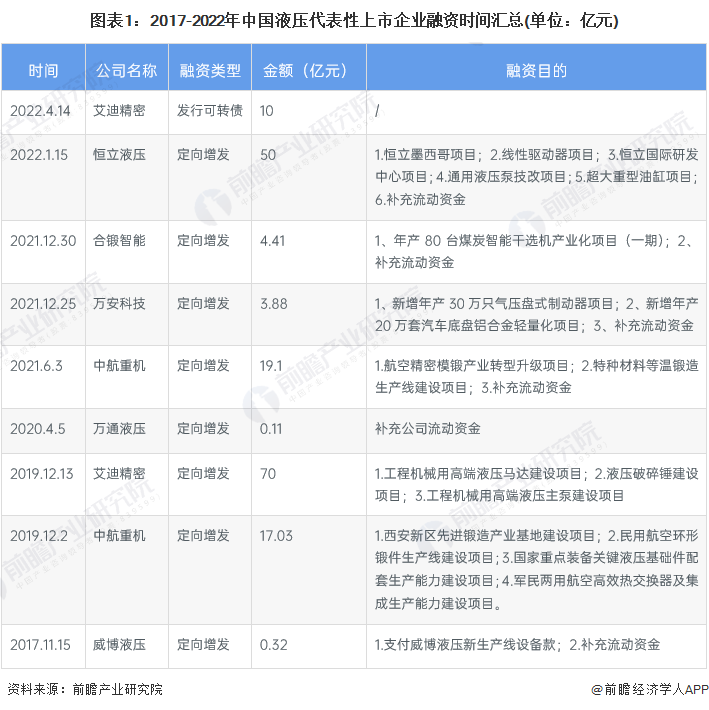Click the purpose text starting 1.恒立墨西哥项目
The image size is (709, 710).
click(x=537, y=177)
